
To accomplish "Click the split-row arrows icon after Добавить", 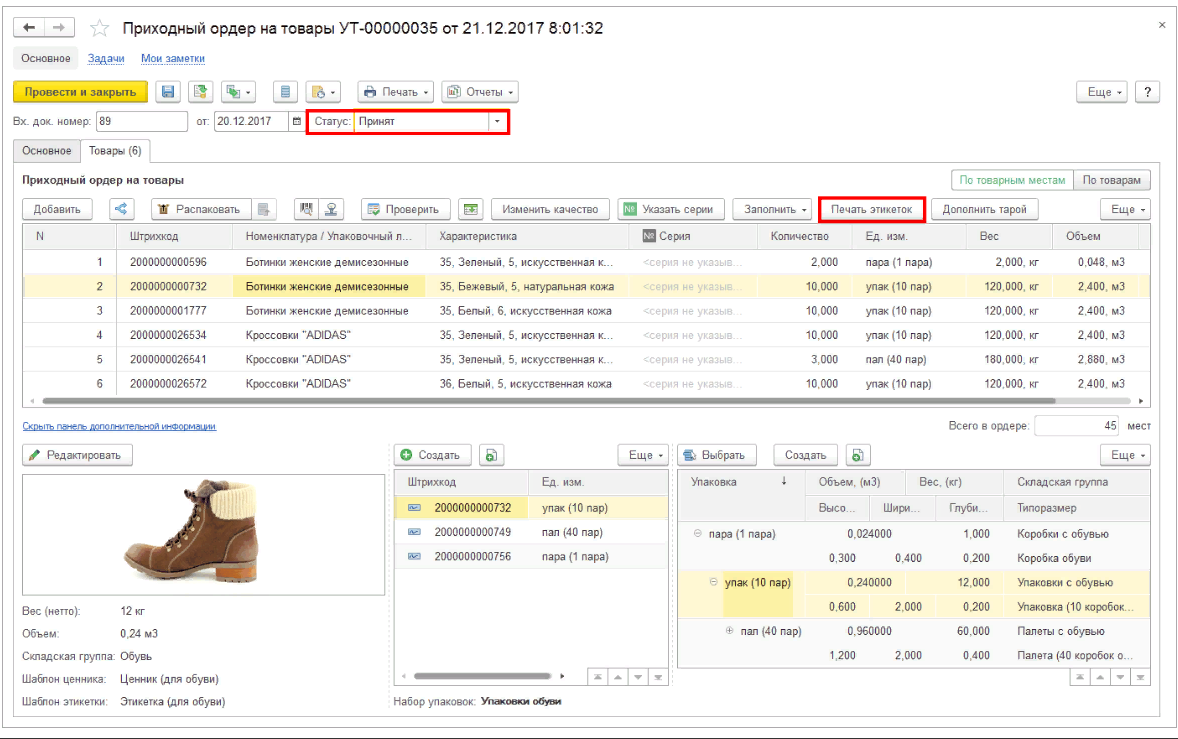I will coord(121,209).
